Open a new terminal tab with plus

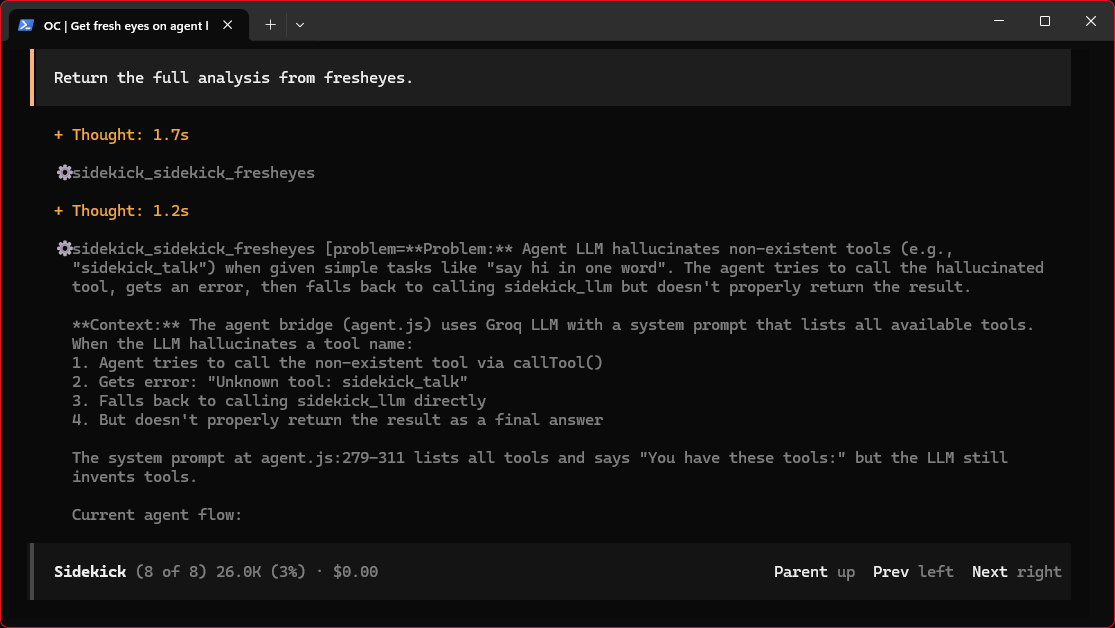click(x=270, y=25)
